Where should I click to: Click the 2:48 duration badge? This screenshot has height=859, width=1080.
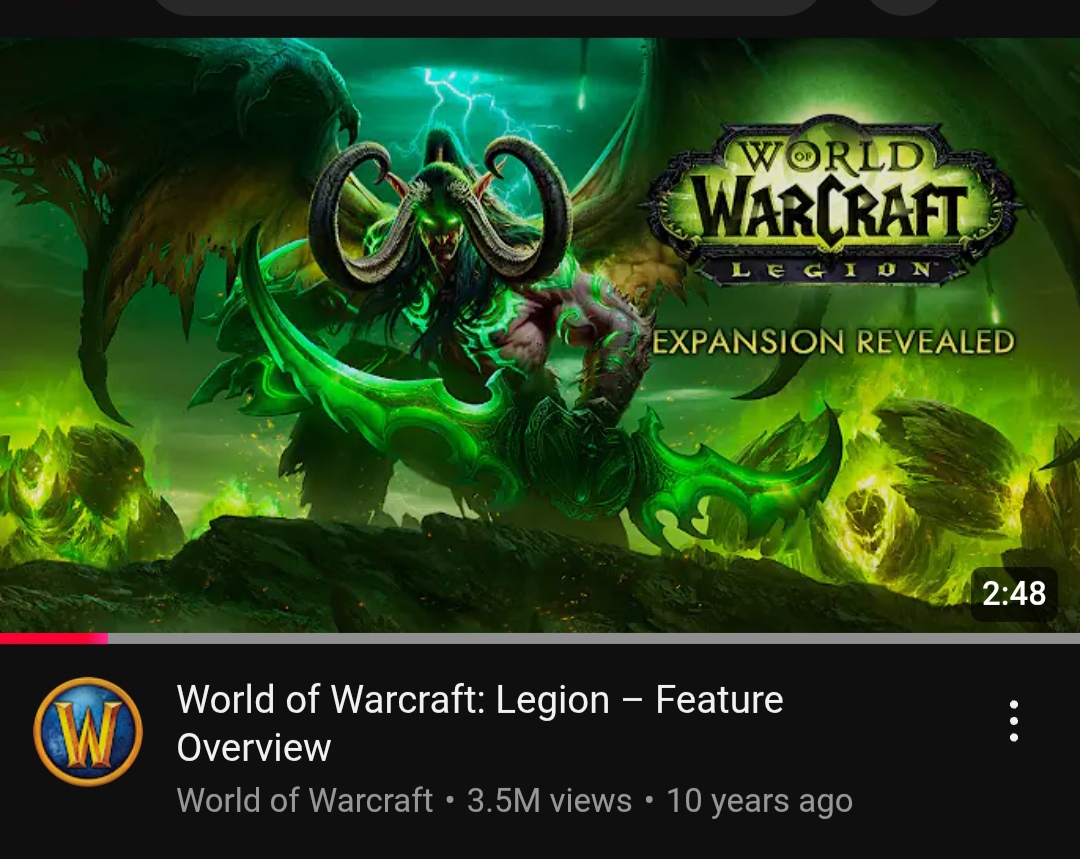(1014, 593)
